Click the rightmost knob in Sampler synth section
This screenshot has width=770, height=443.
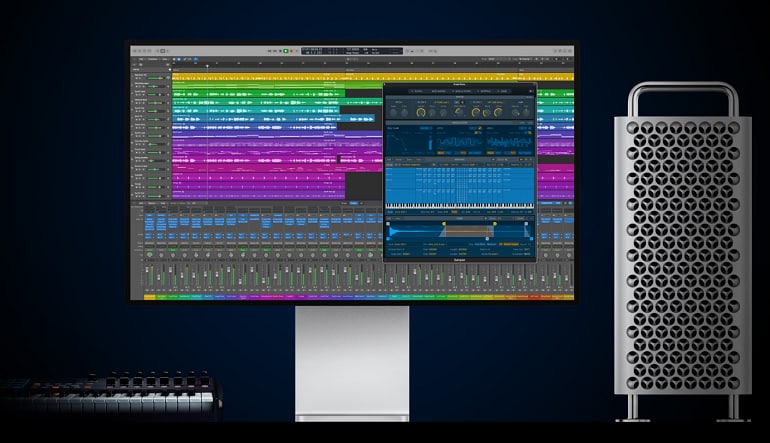click(526, 112)
